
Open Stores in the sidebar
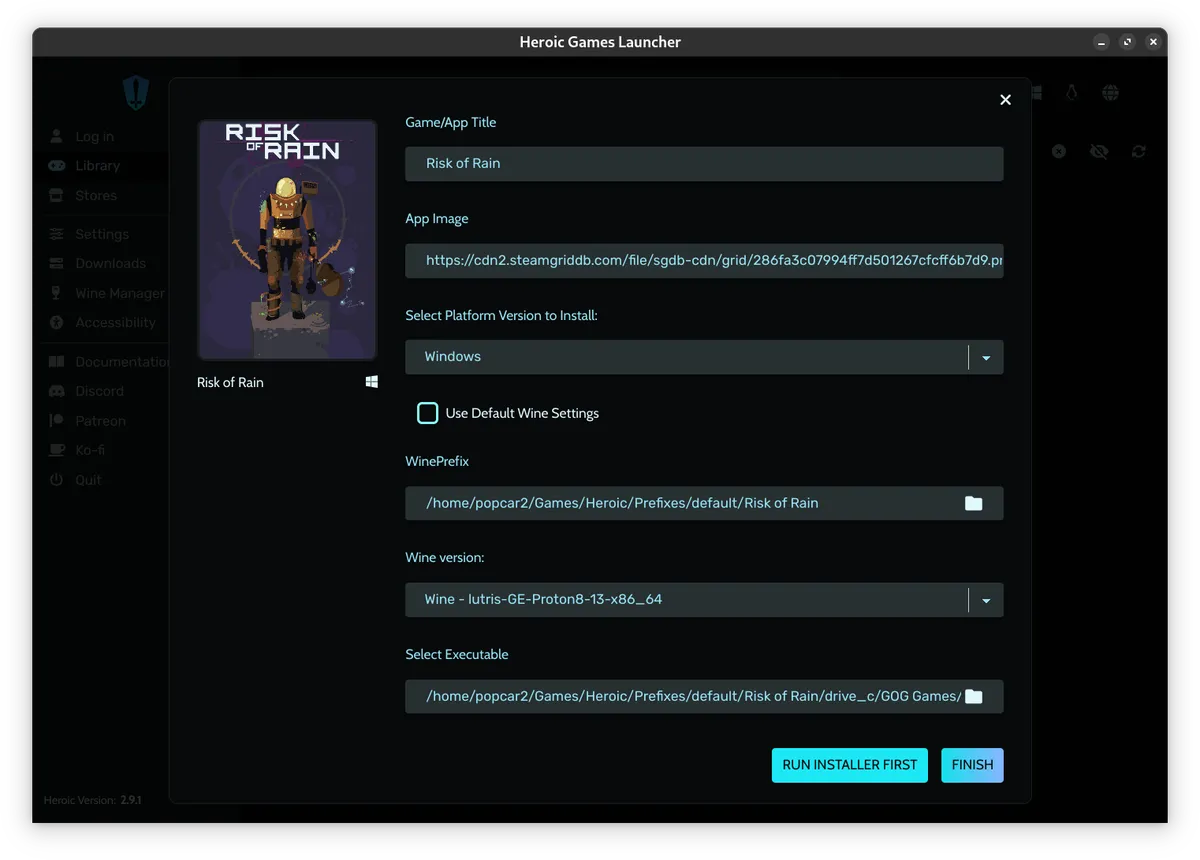pos(96,195)
